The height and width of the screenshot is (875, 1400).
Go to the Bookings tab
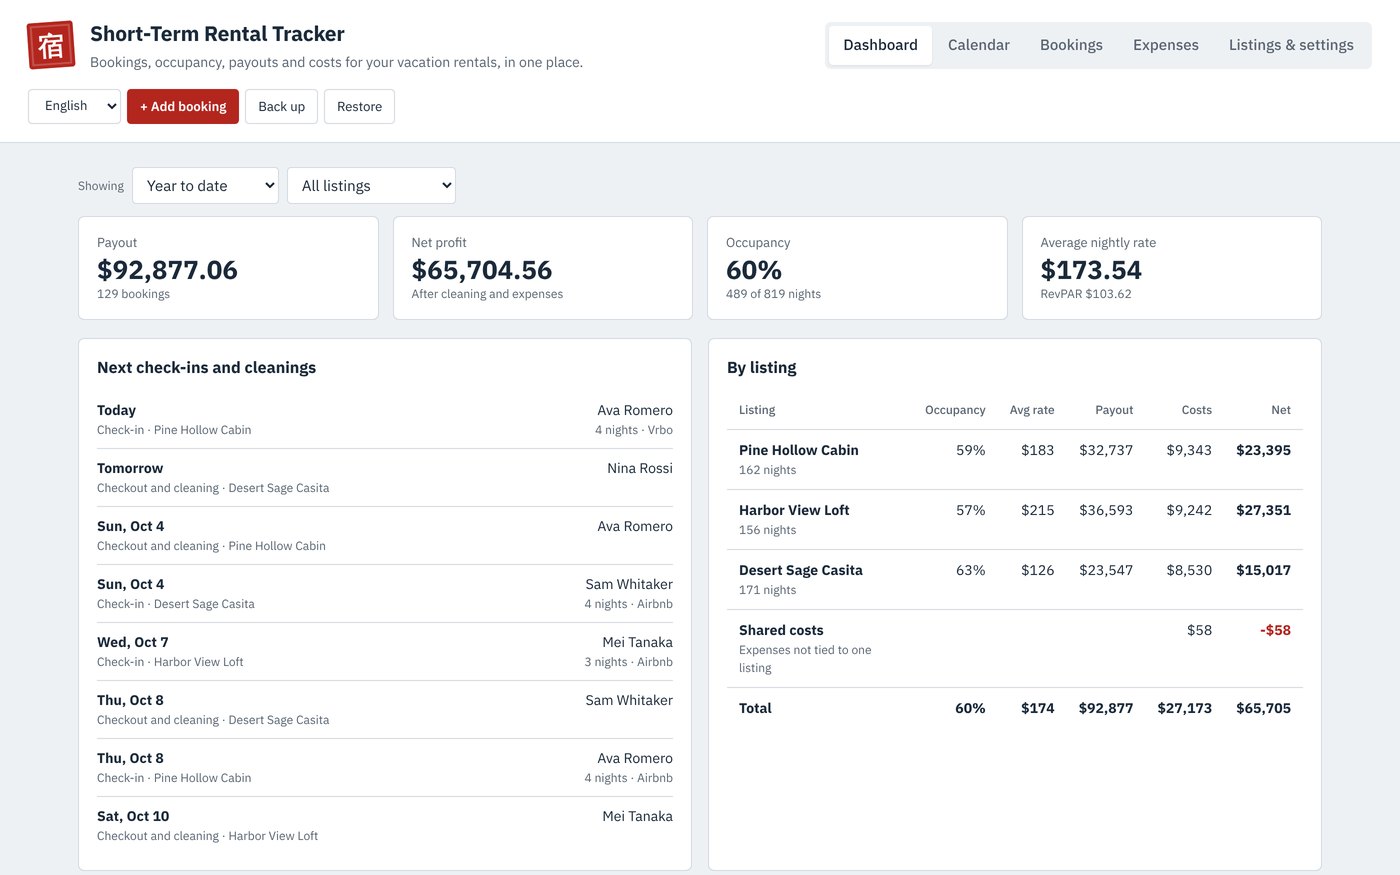coord(1071,45)
